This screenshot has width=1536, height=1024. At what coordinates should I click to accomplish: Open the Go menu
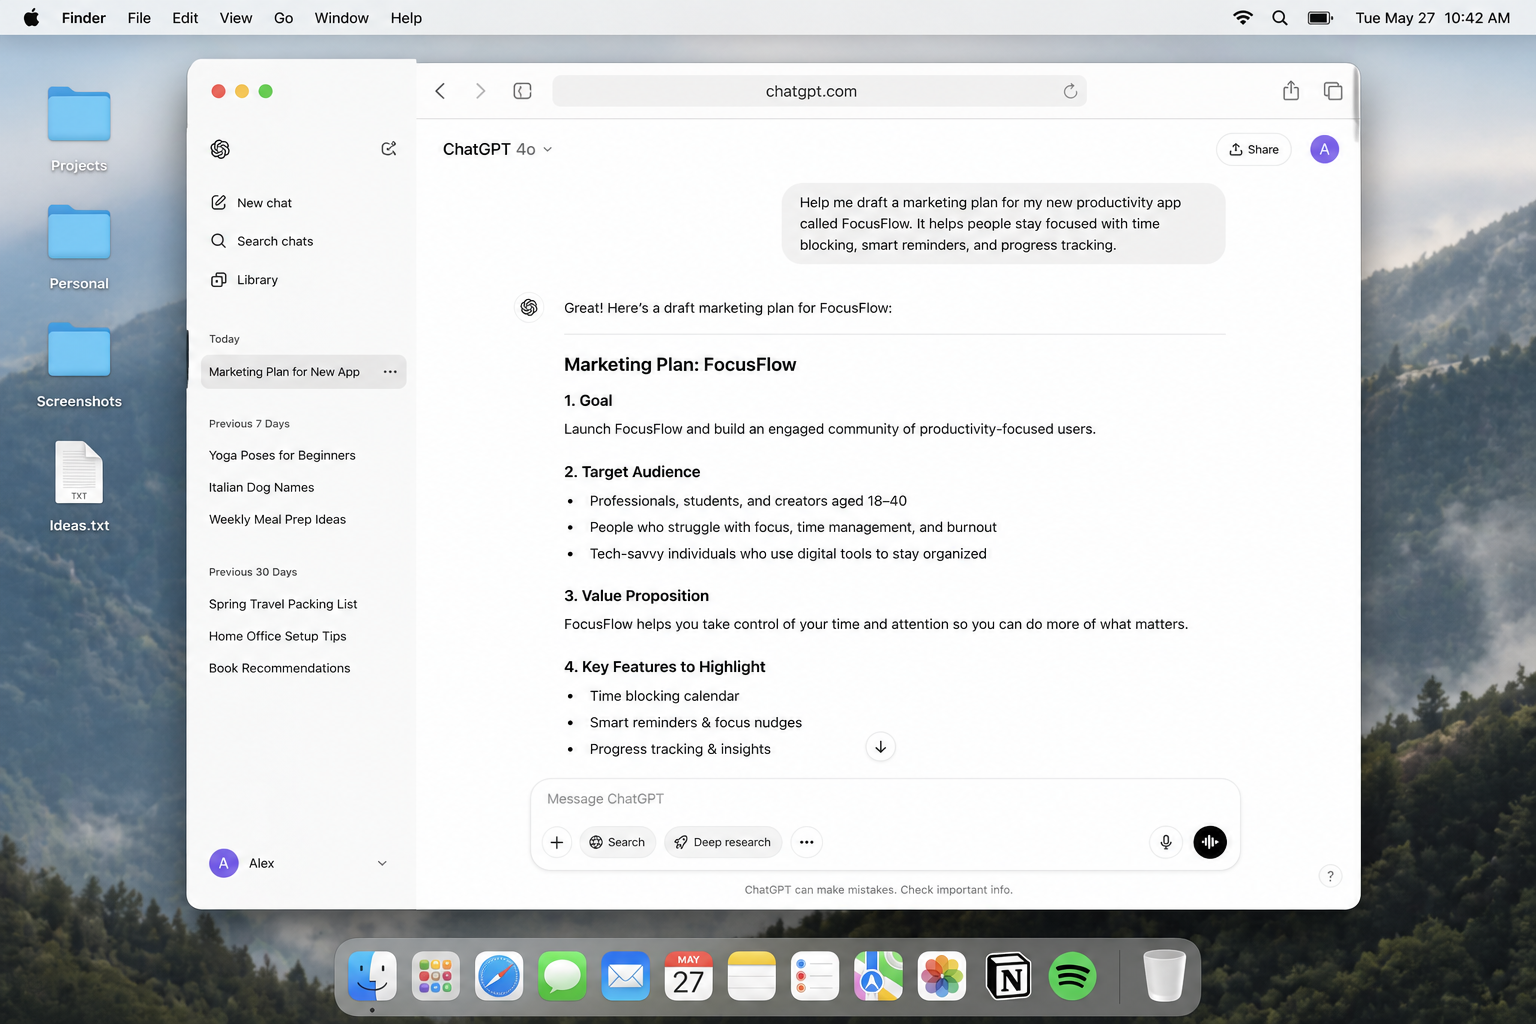click(x=284, y=18)
